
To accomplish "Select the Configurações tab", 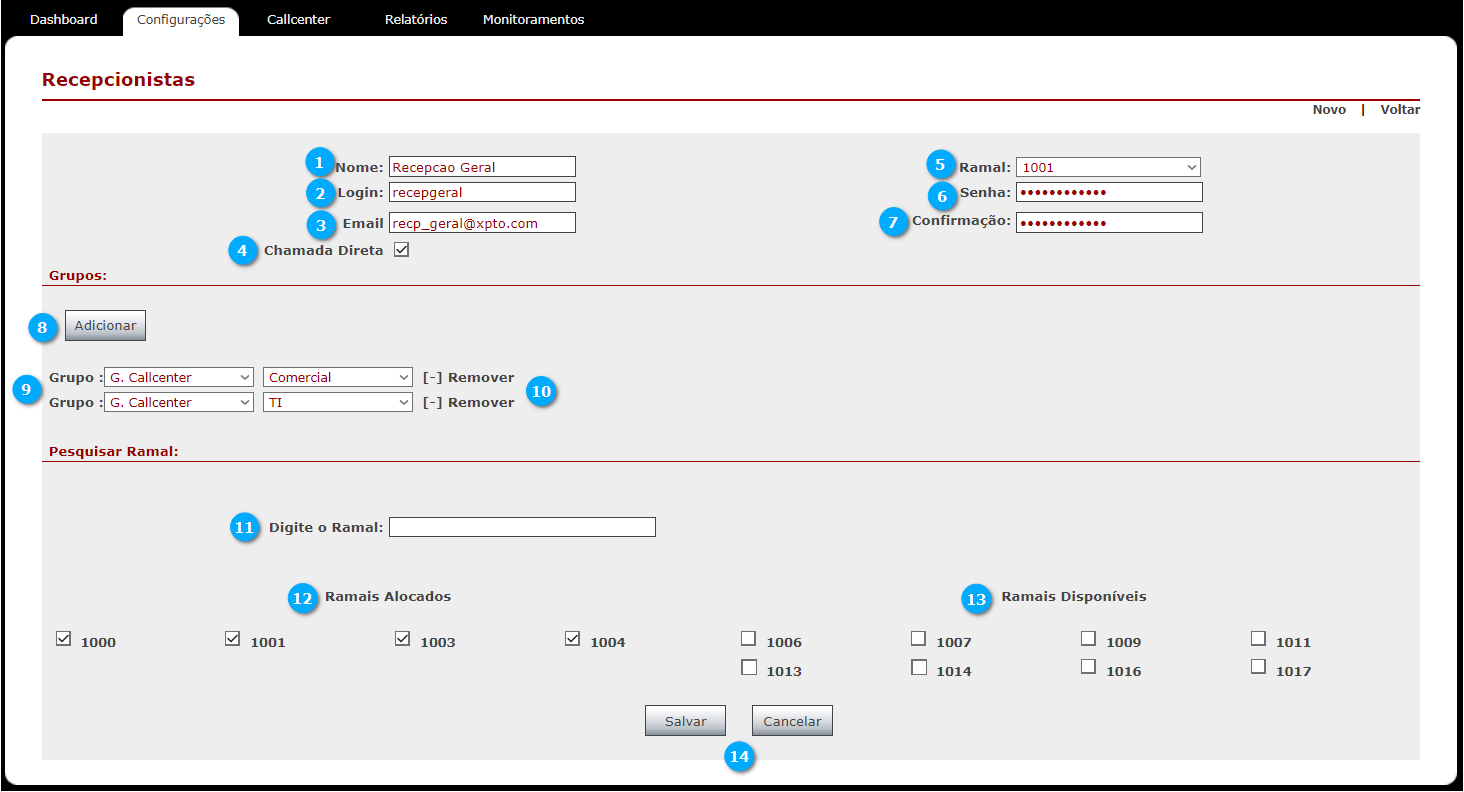I will (x=181, y=20).
